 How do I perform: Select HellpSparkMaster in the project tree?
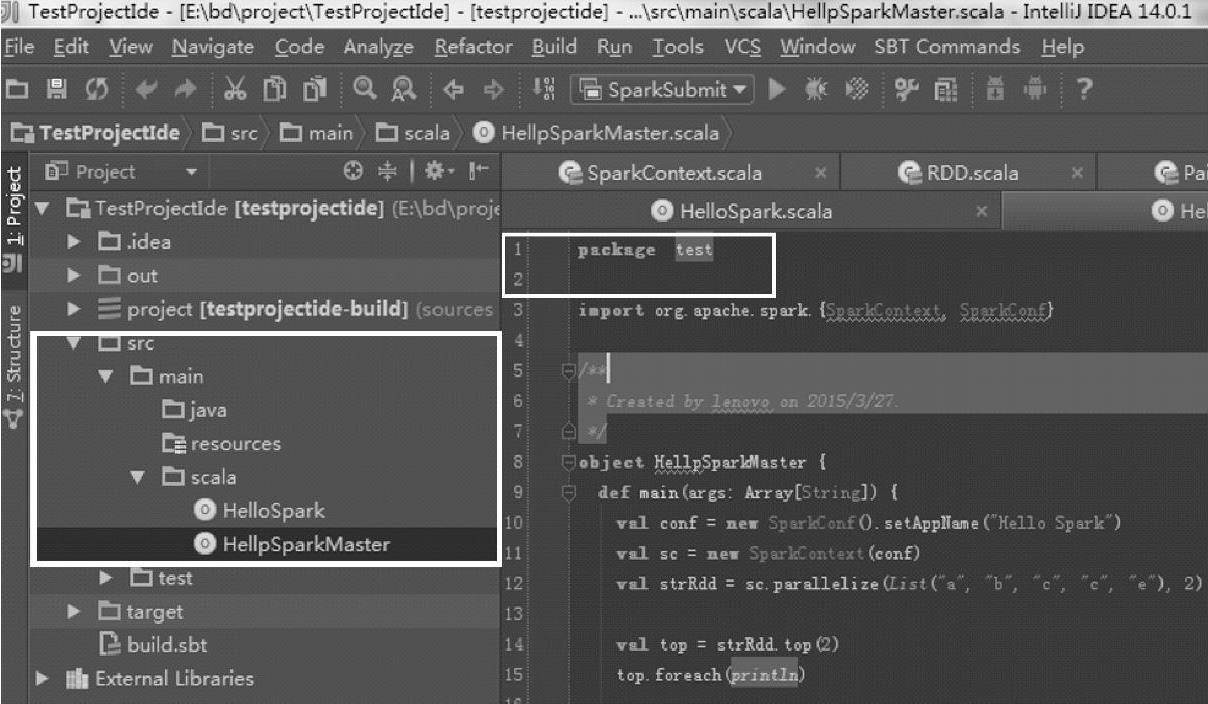pyautogui.click(x=293, y=545)
